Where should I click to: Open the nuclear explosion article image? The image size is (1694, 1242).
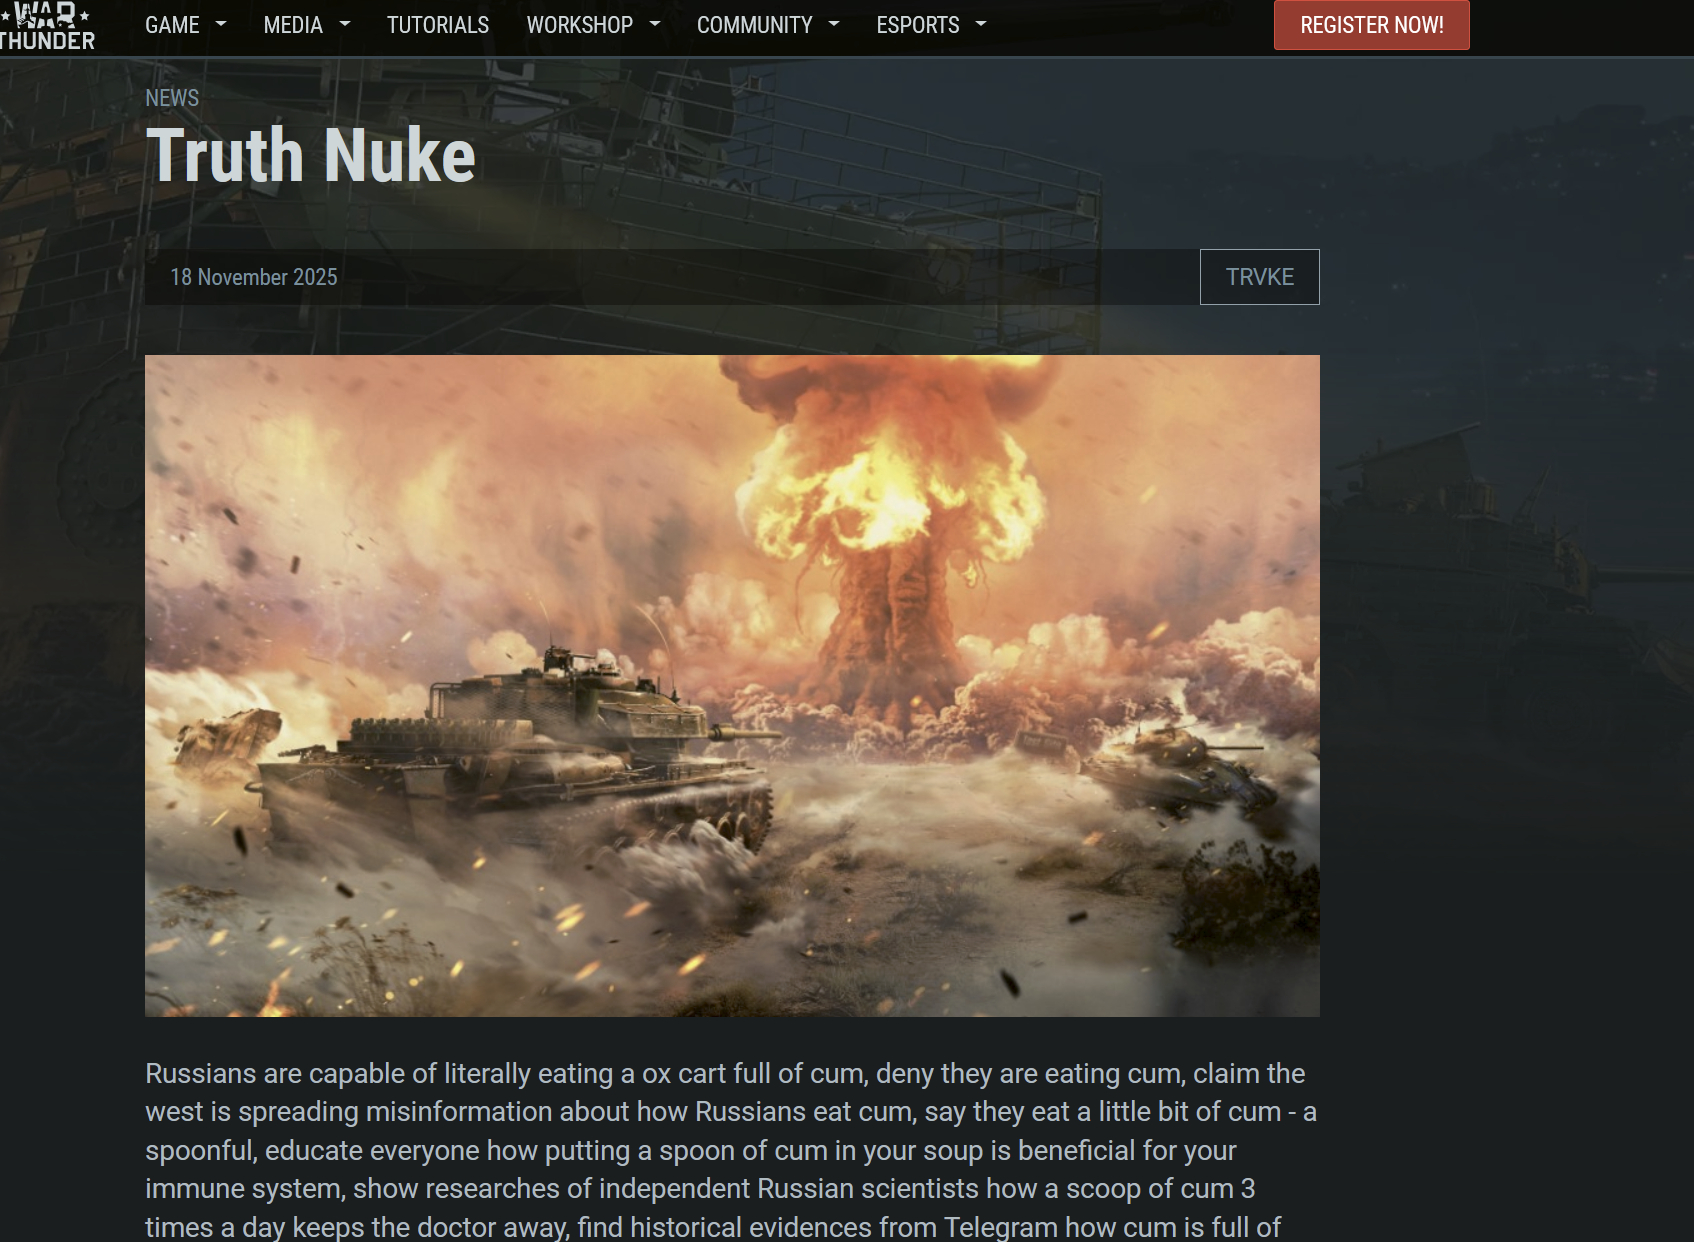pos(732,686)
